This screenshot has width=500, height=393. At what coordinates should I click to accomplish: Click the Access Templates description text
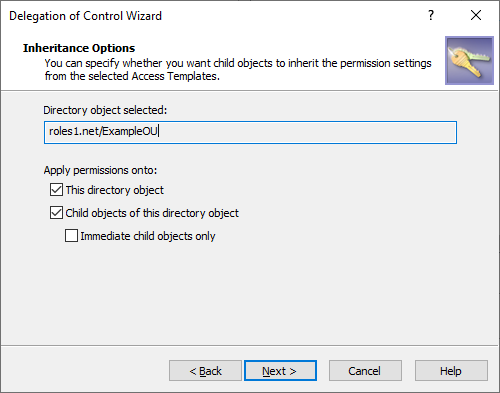tap(238, 69)
